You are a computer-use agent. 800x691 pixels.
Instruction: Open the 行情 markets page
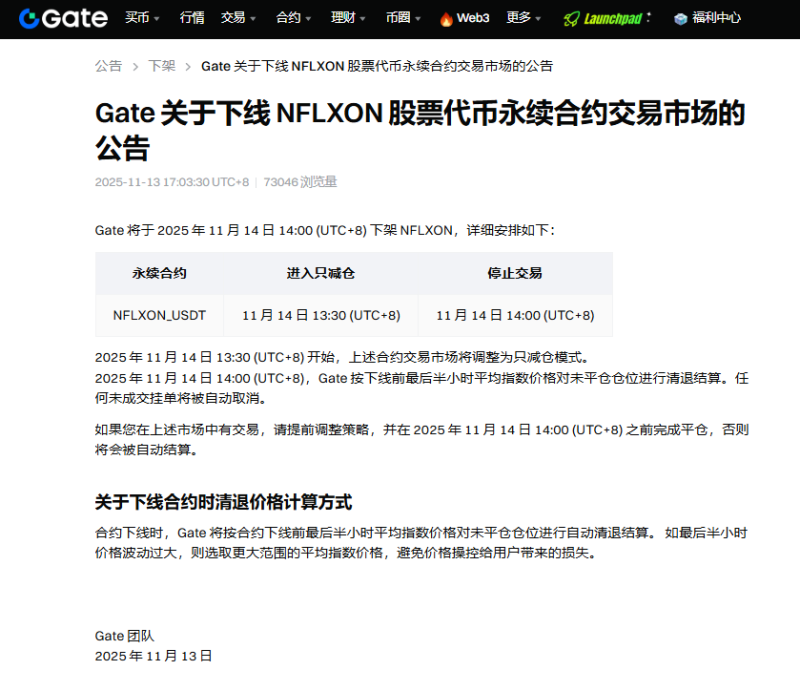192,18
